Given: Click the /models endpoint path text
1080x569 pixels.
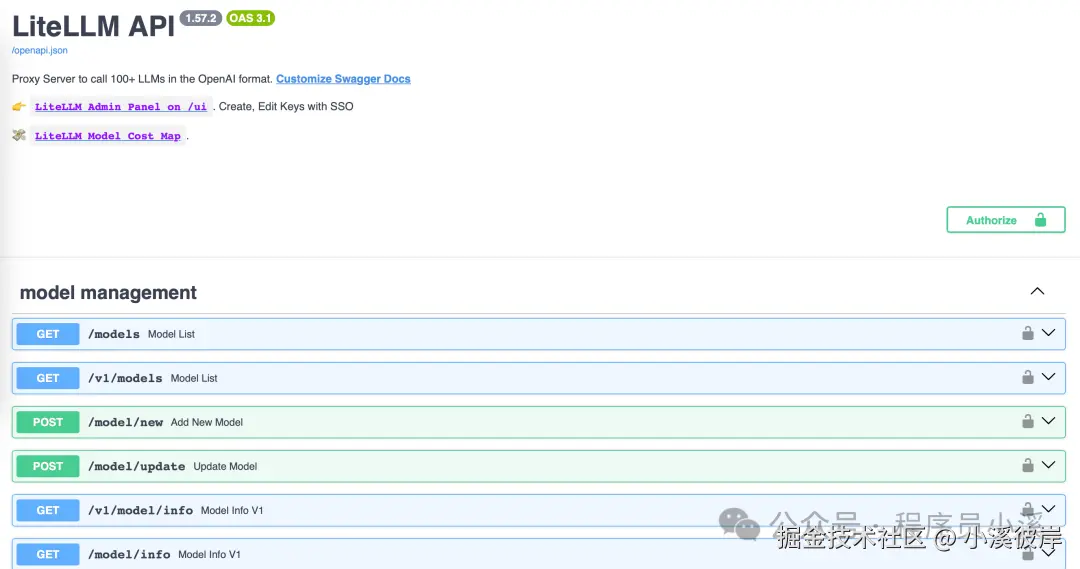Looking at the screenshot, I should pyautogui.click(x=114, y=334).
